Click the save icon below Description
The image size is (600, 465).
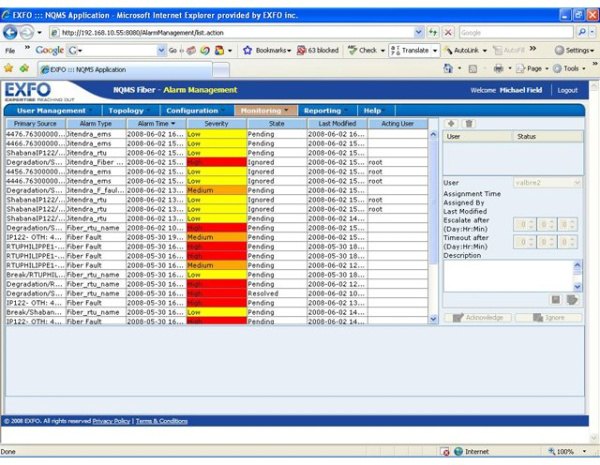[556, 299]
